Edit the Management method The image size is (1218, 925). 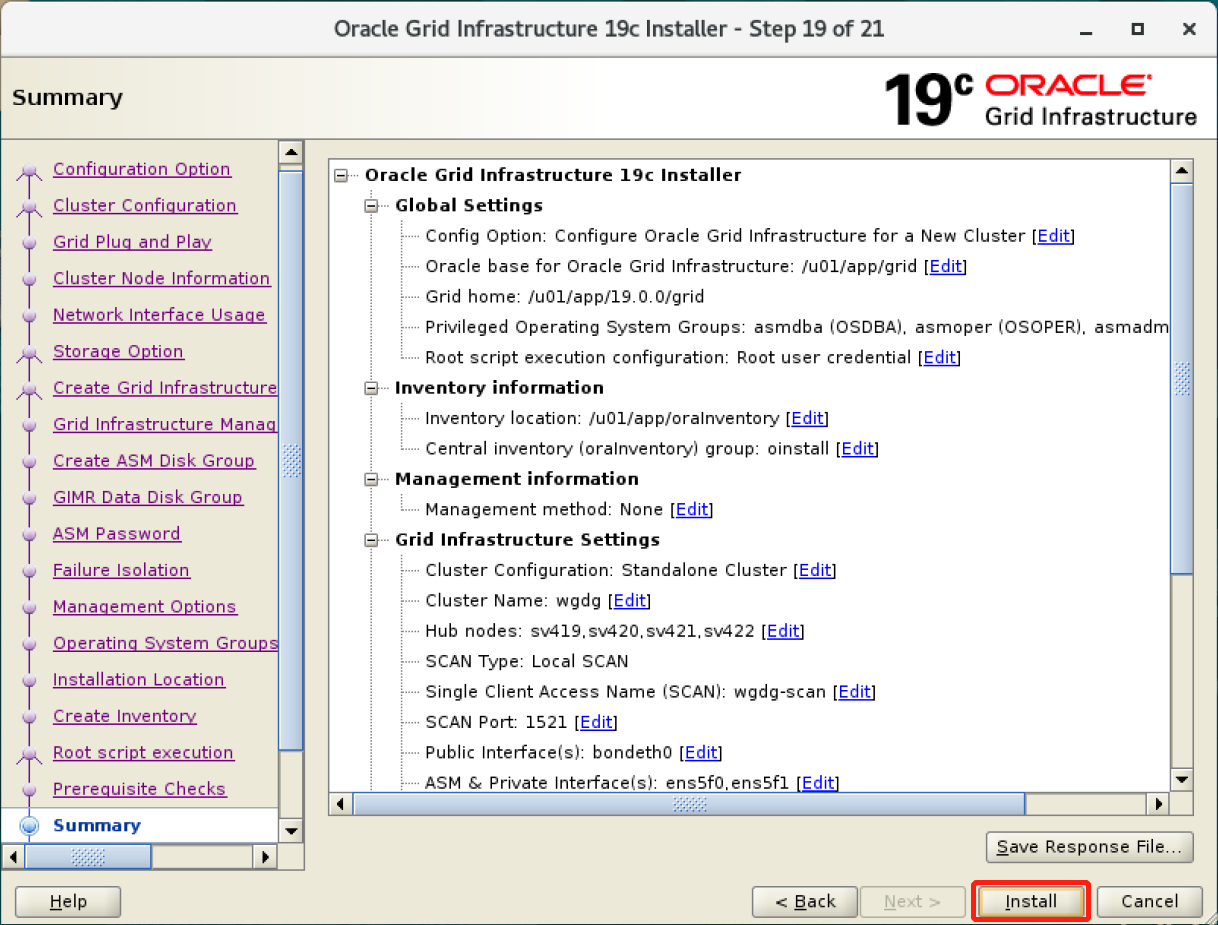tap(692, 509)
